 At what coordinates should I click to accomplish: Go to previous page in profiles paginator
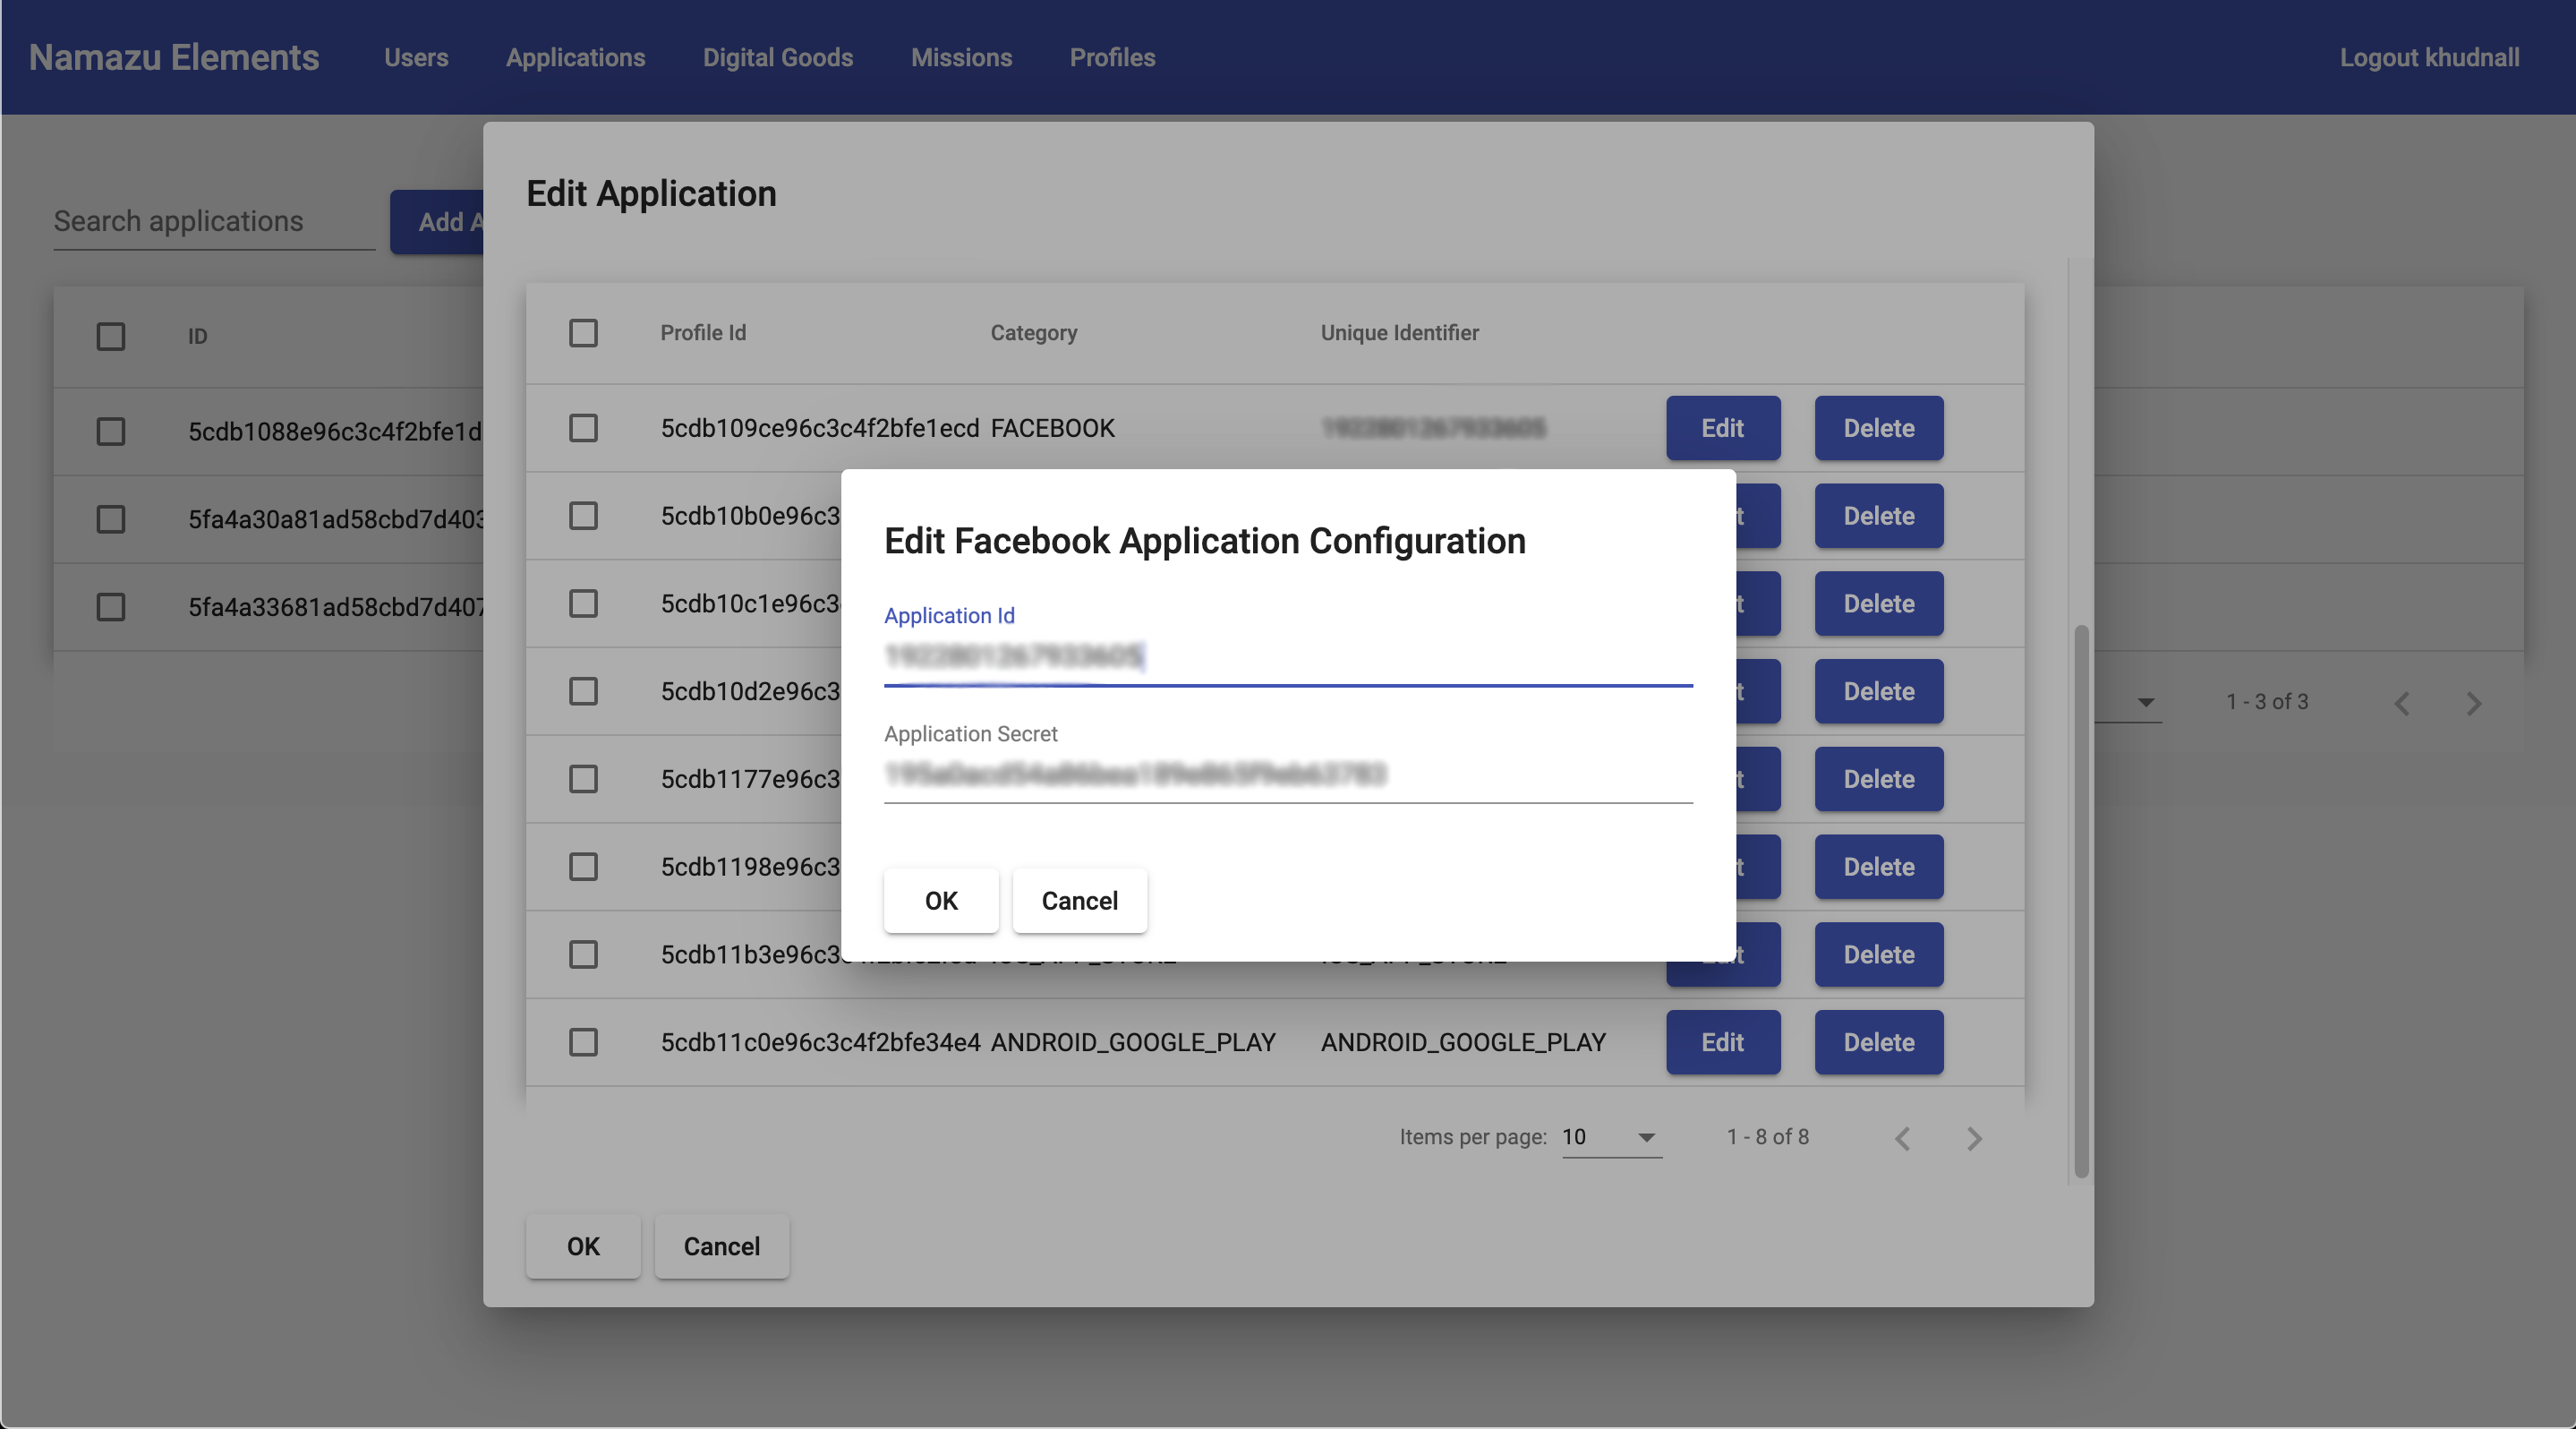1903,1138
